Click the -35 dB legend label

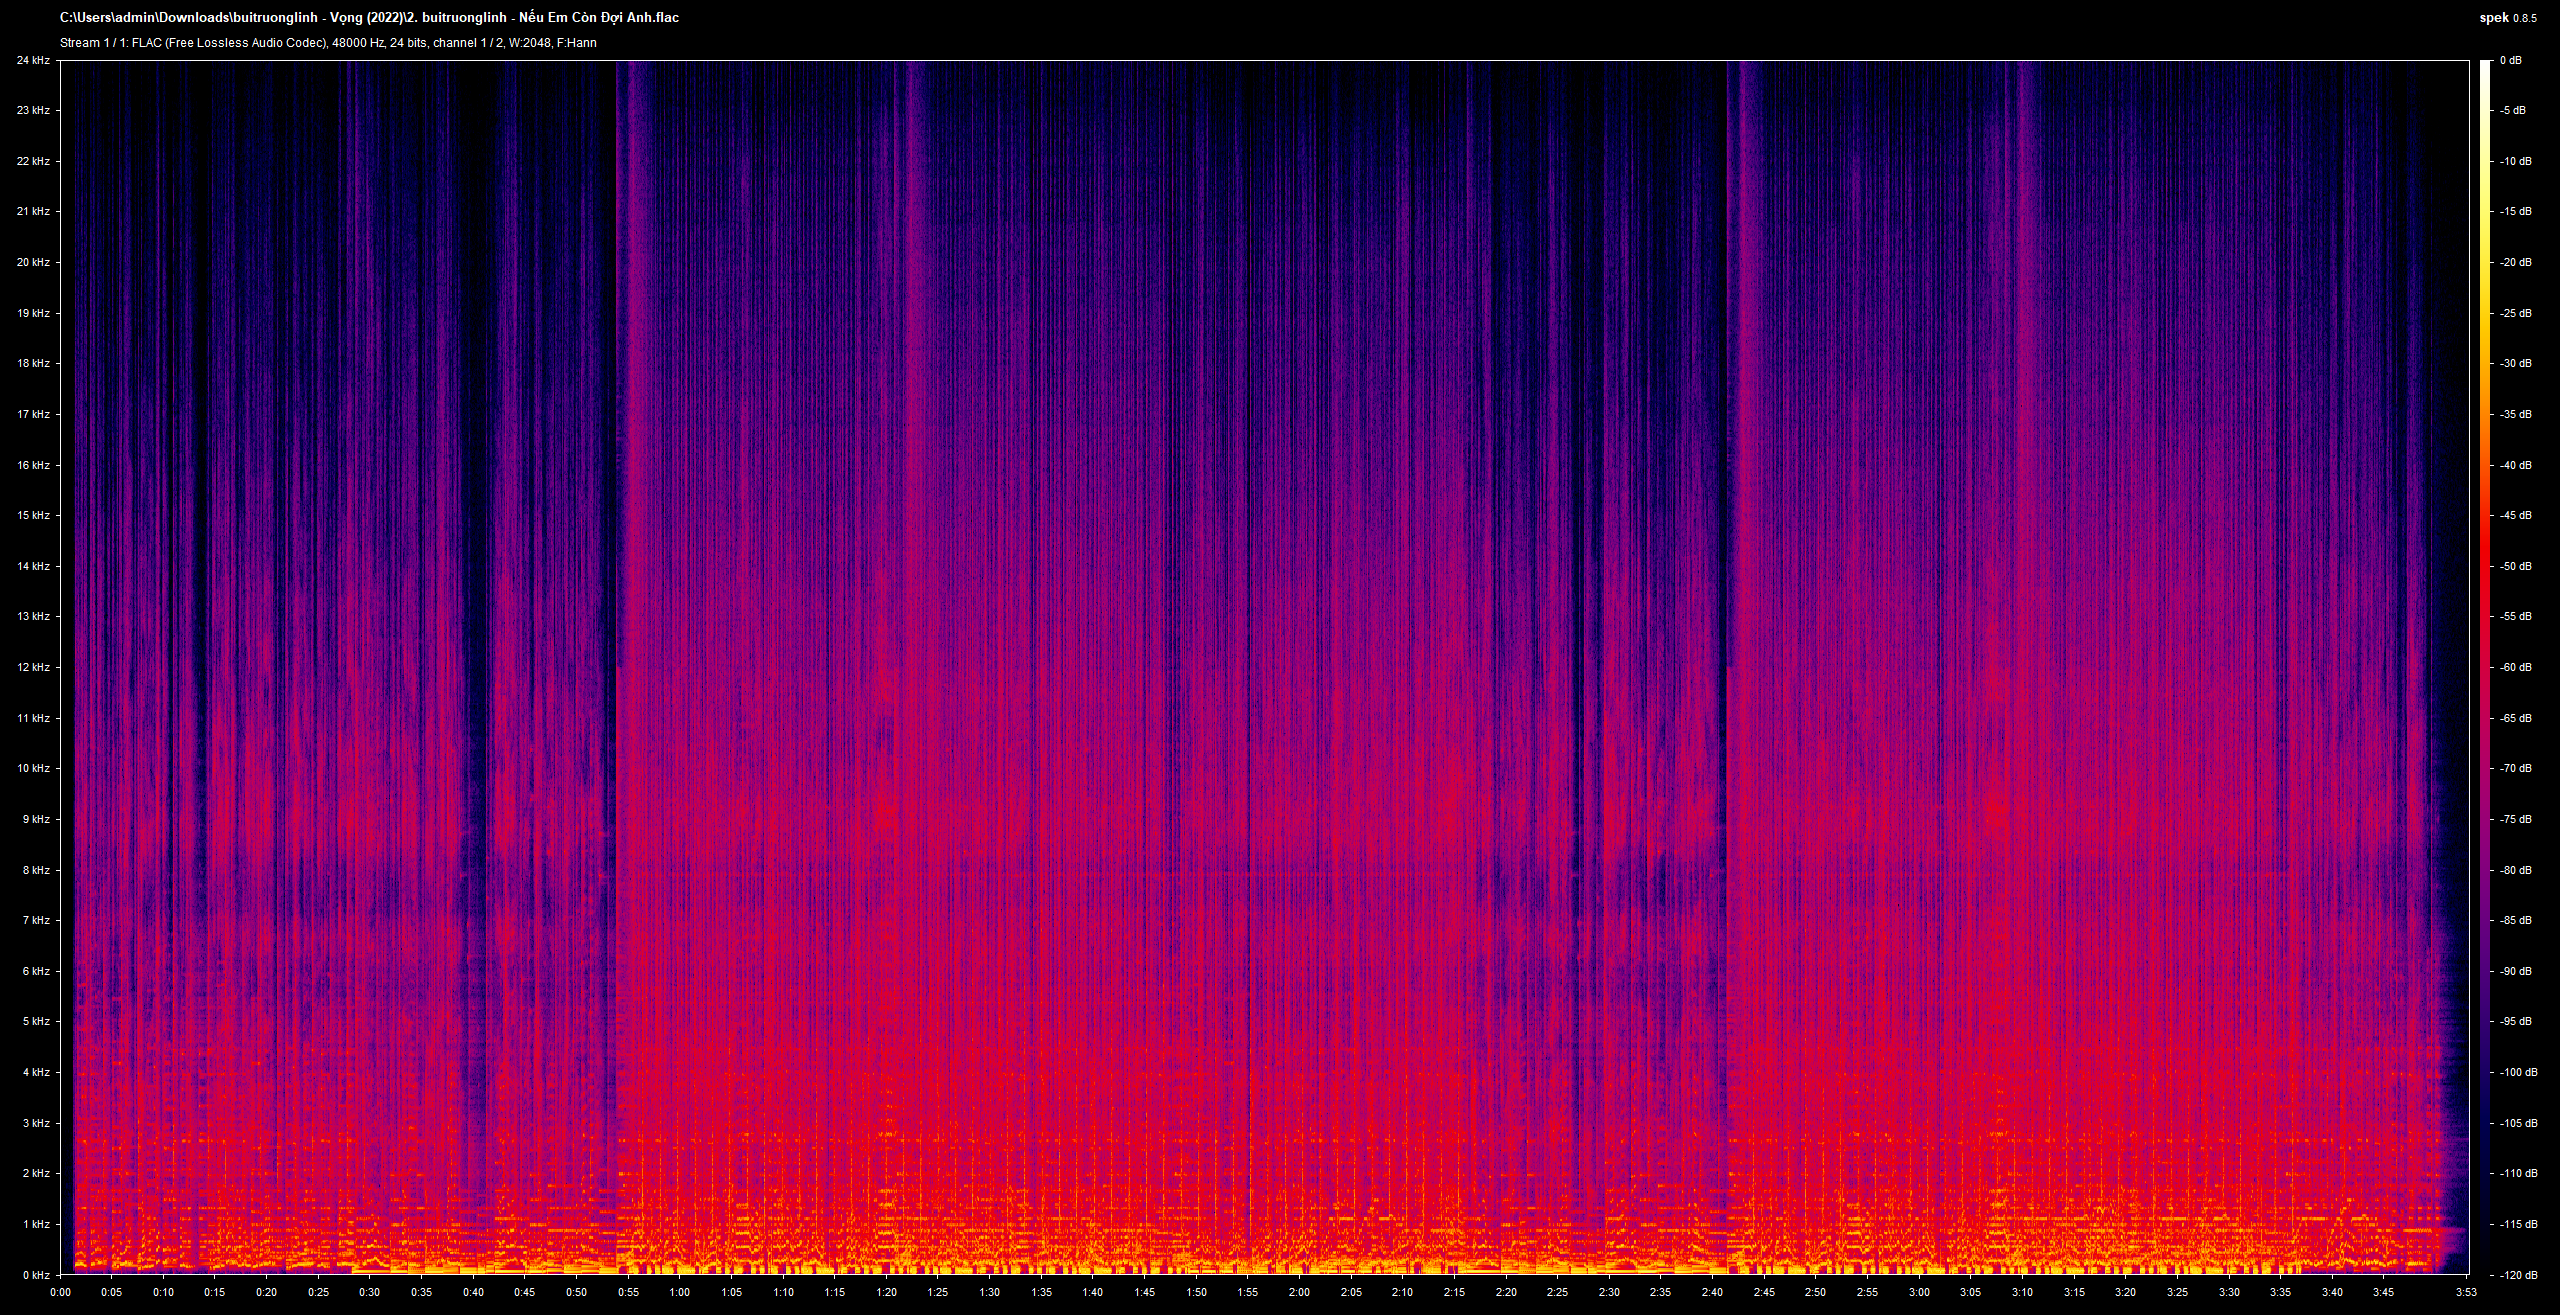tap(2516, 414)
